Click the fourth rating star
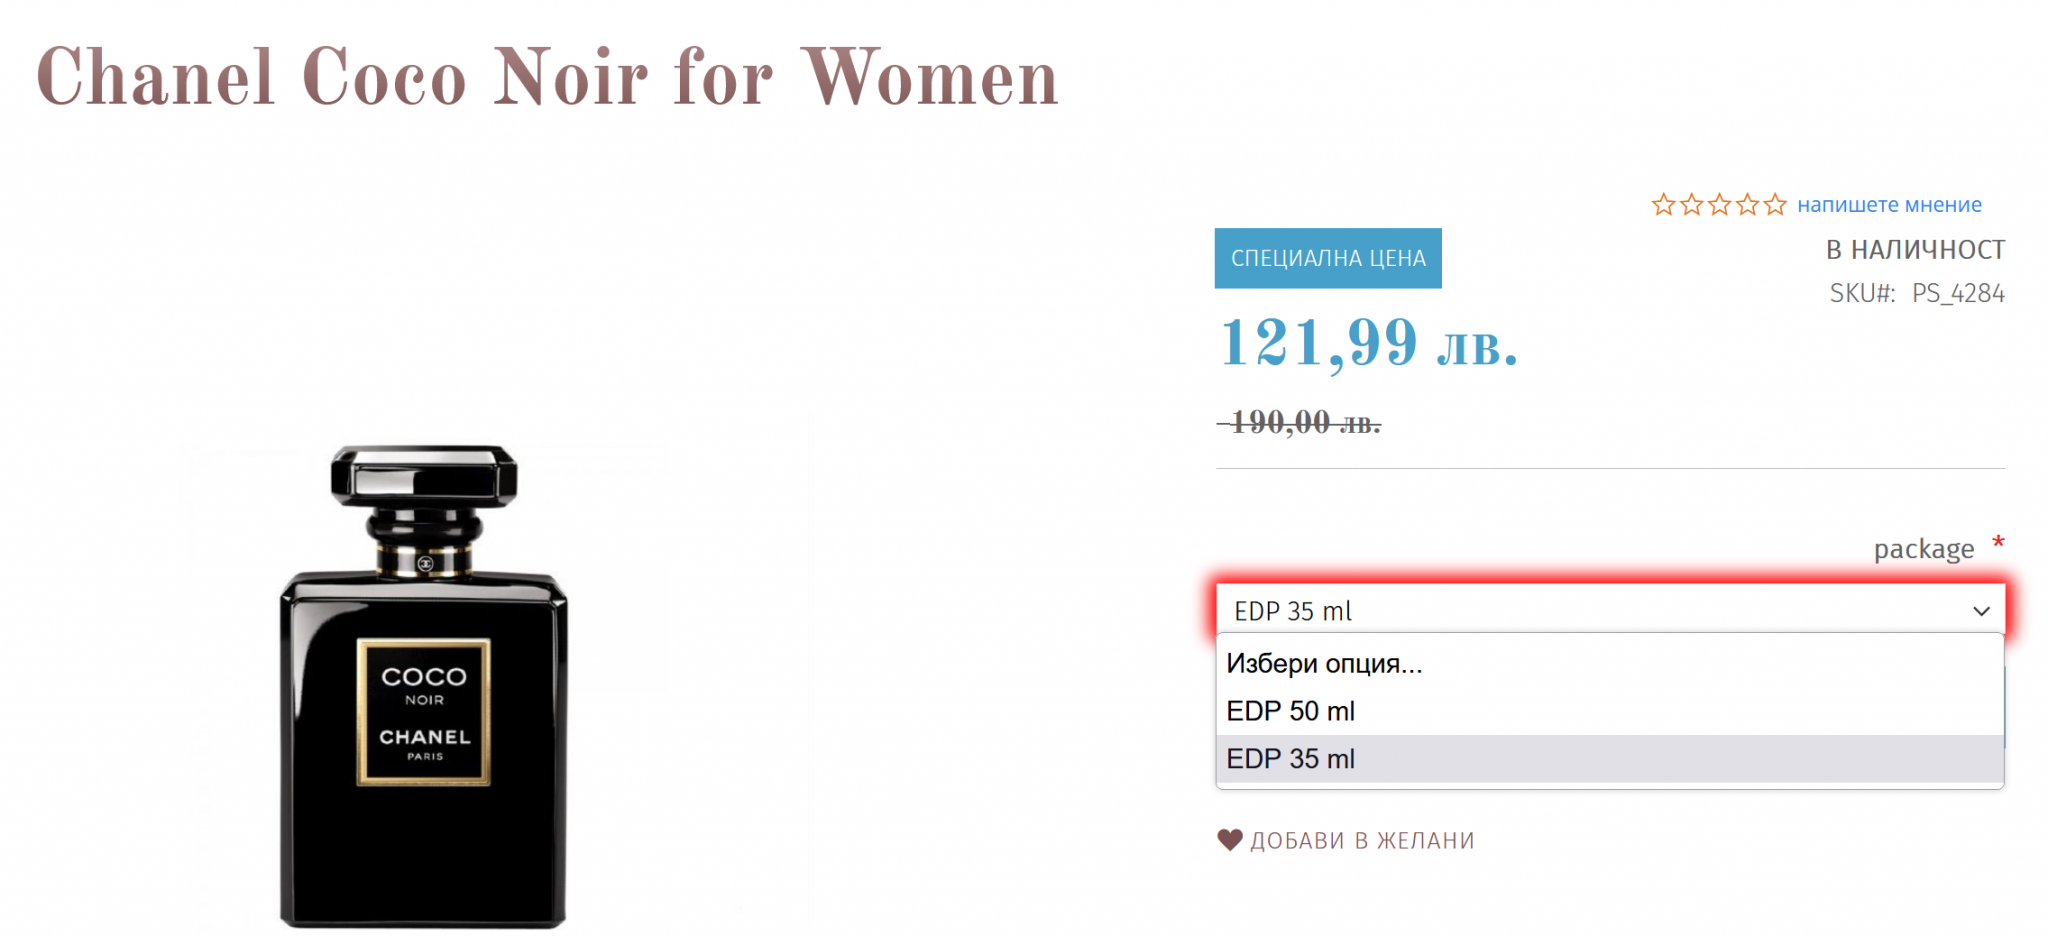 (x=1747, y=205)
